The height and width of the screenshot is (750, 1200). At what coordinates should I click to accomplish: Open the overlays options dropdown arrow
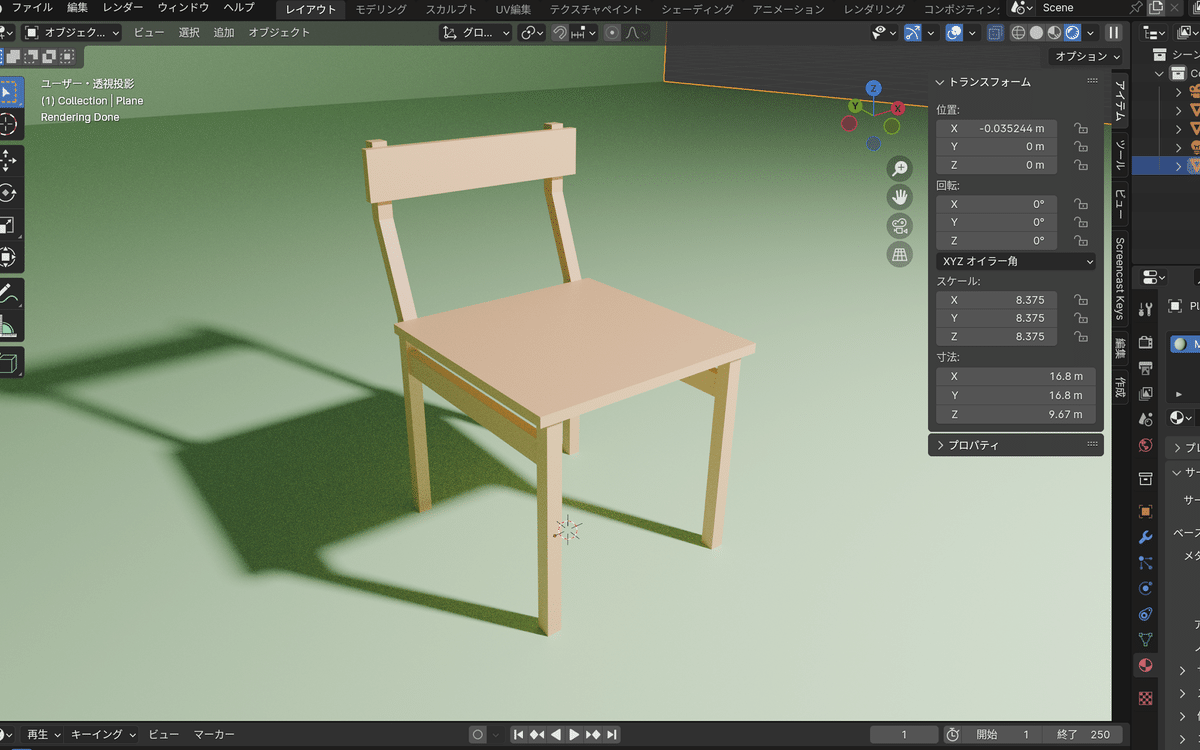971,33
